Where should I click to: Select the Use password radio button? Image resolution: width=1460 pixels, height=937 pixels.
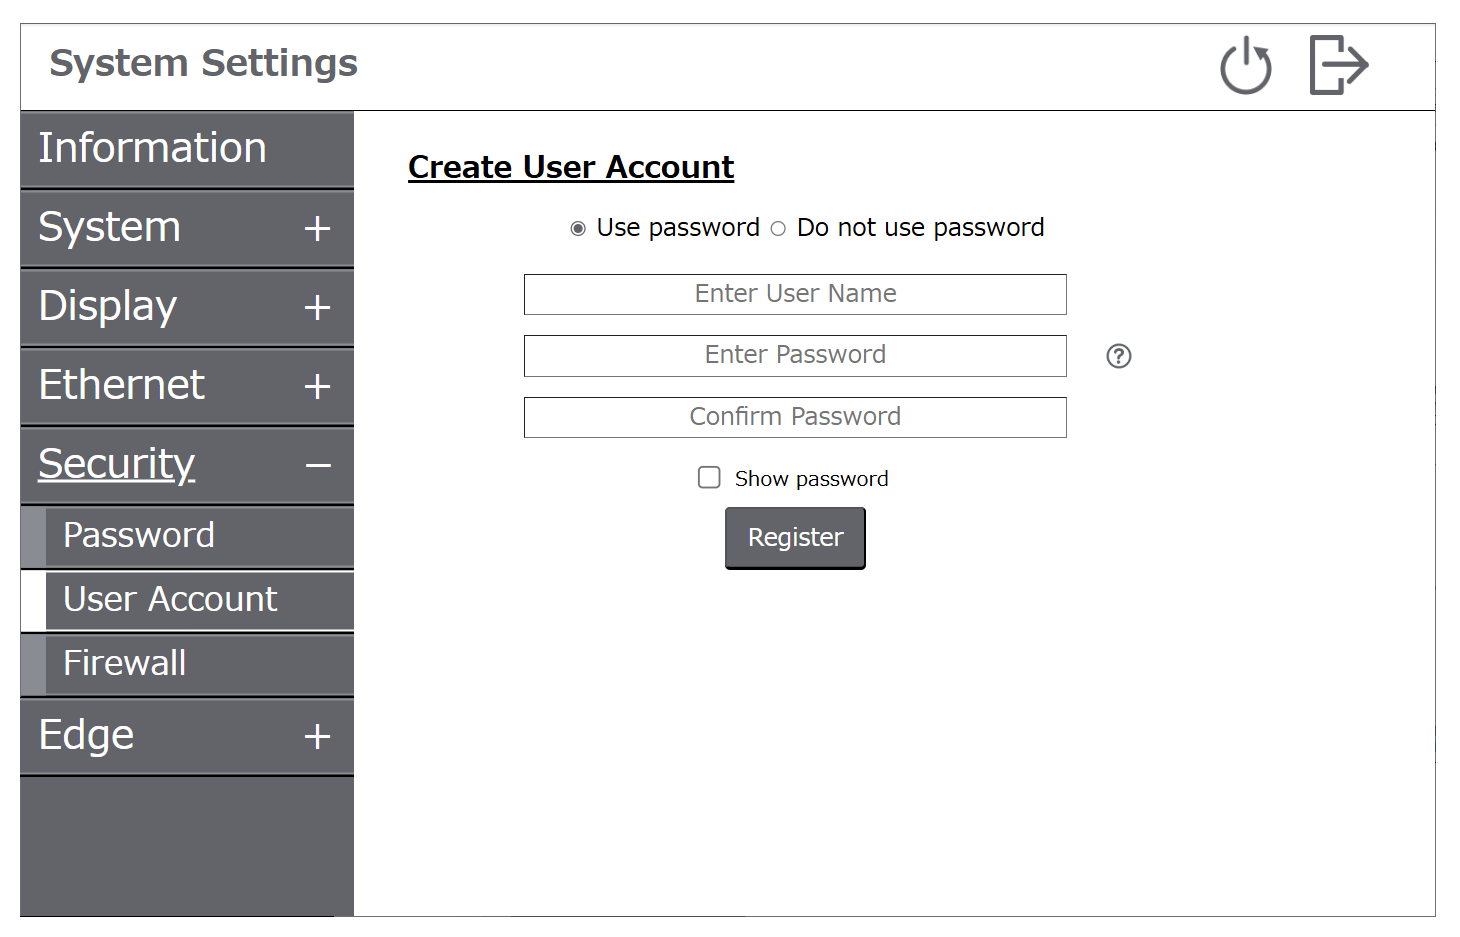[578, 229]
